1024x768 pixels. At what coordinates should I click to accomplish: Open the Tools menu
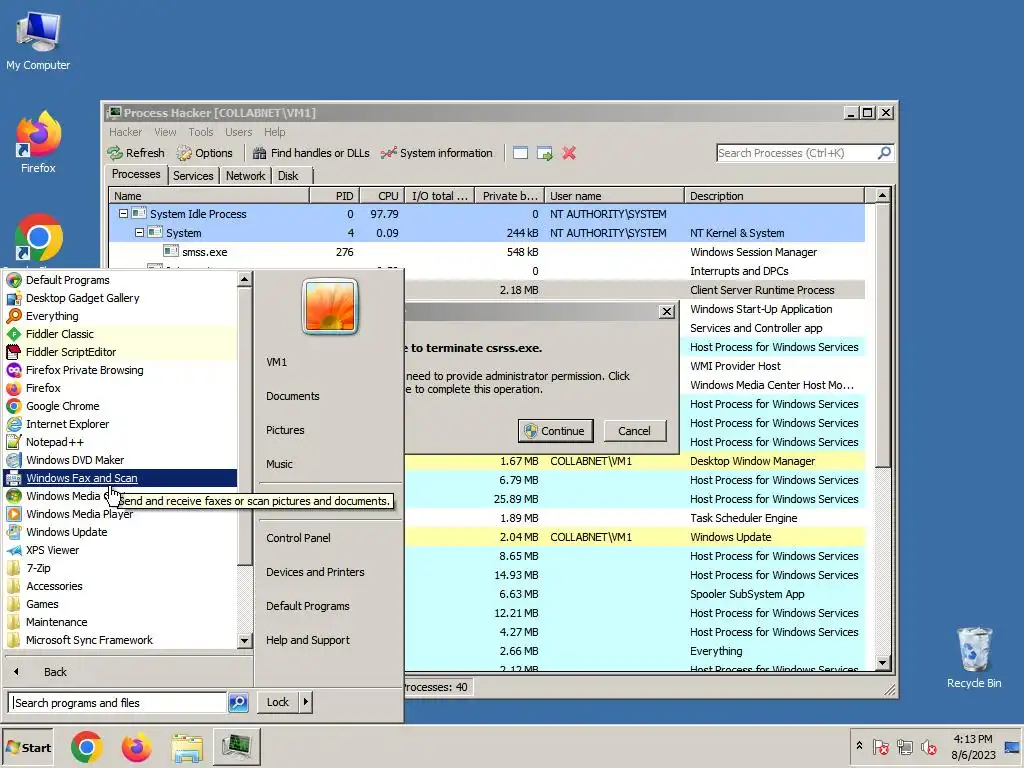[200, 132]
